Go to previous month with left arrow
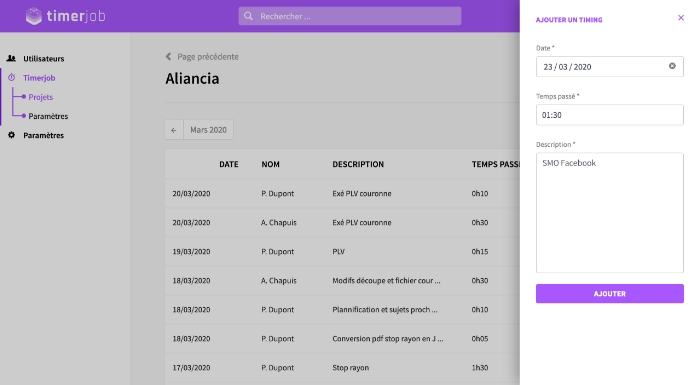The height and width of the screenshot is (385, 700). click(174, 130)
